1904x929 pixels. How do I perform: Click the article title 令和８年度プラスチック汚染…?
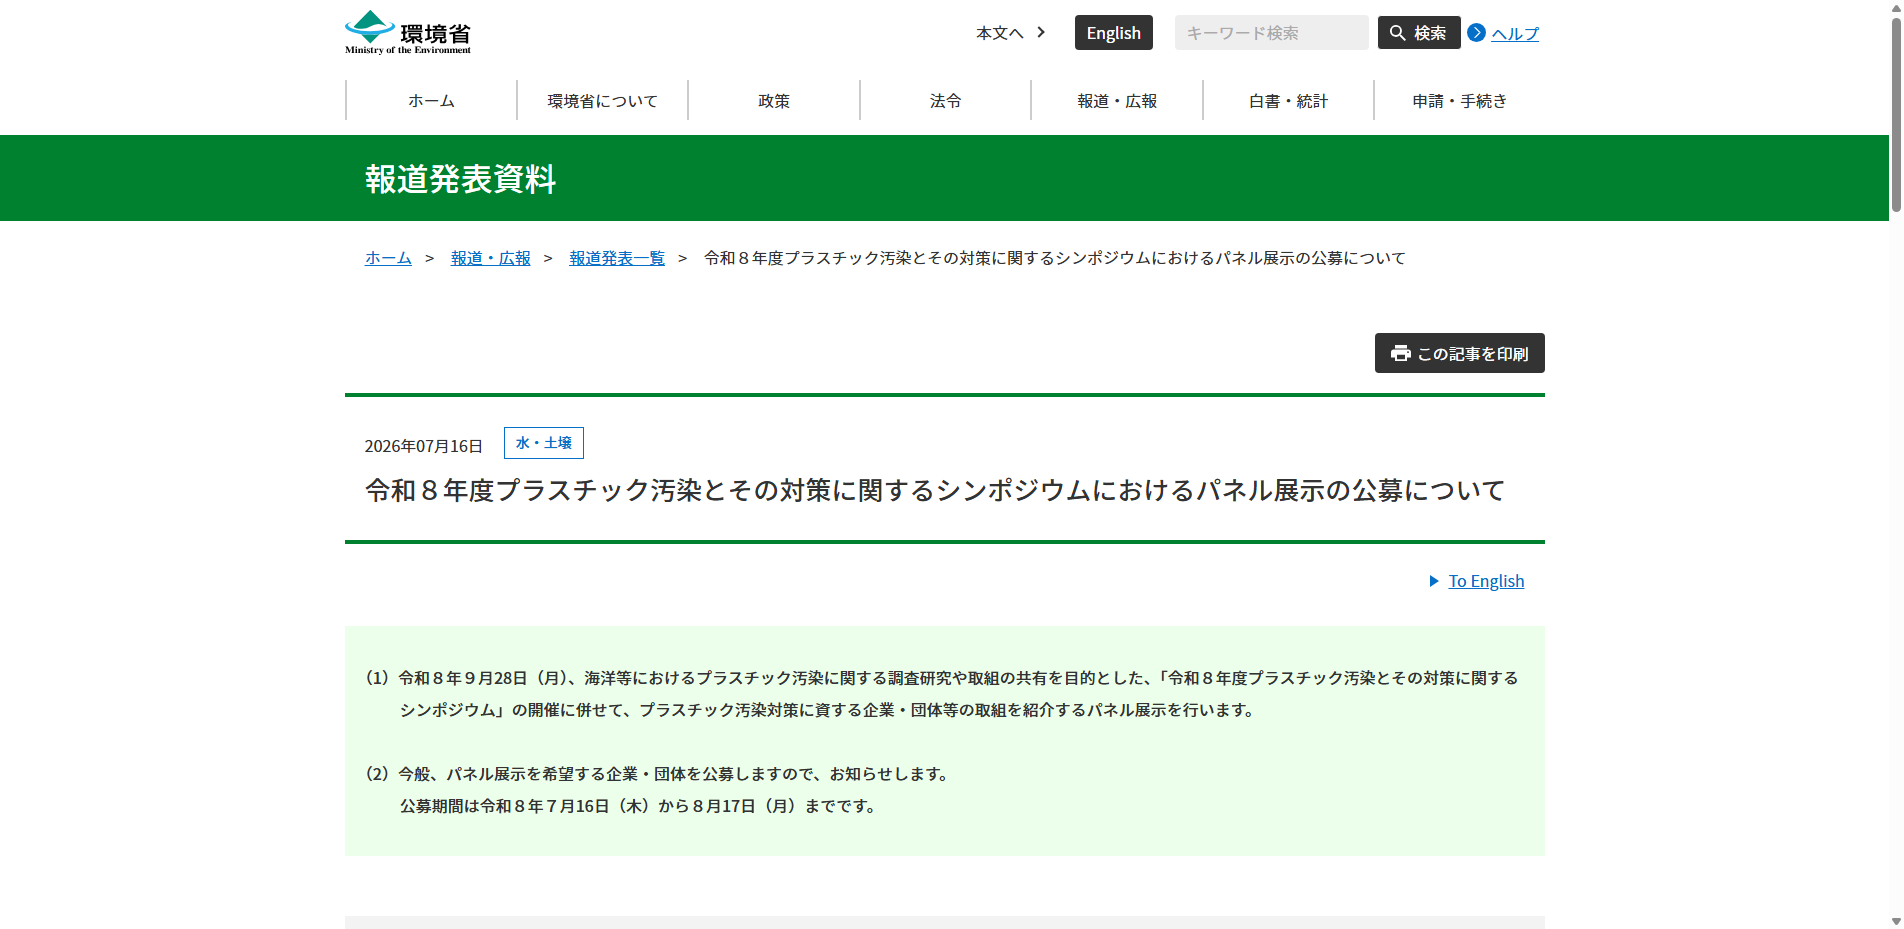pos(935,490)
